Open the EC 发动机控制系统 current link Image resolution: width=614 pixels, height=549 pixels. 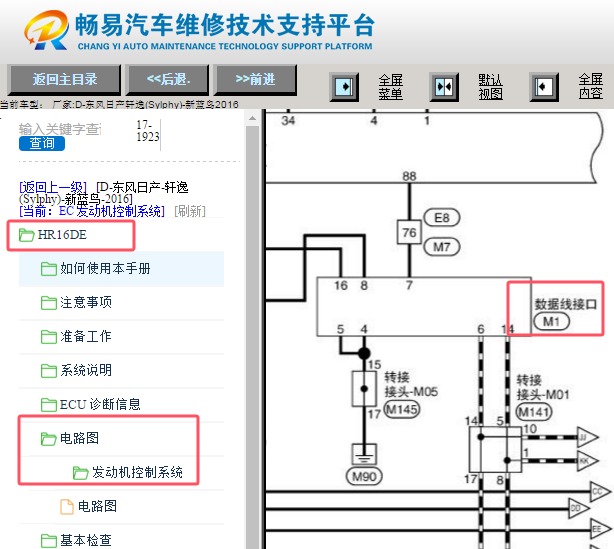pyautogui.click(x=92, y=211)
